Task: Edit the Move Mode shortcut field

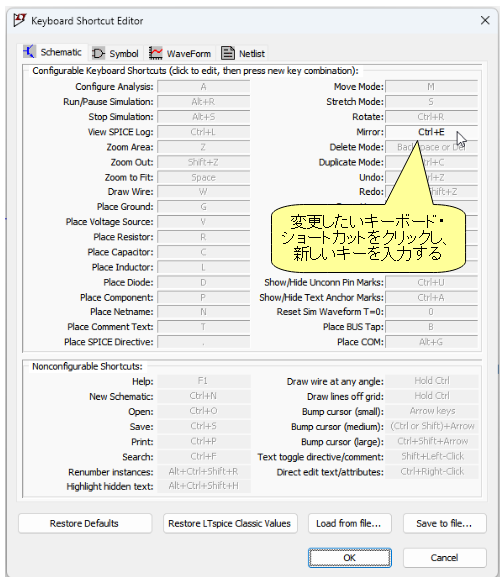Action: (431, 87)
